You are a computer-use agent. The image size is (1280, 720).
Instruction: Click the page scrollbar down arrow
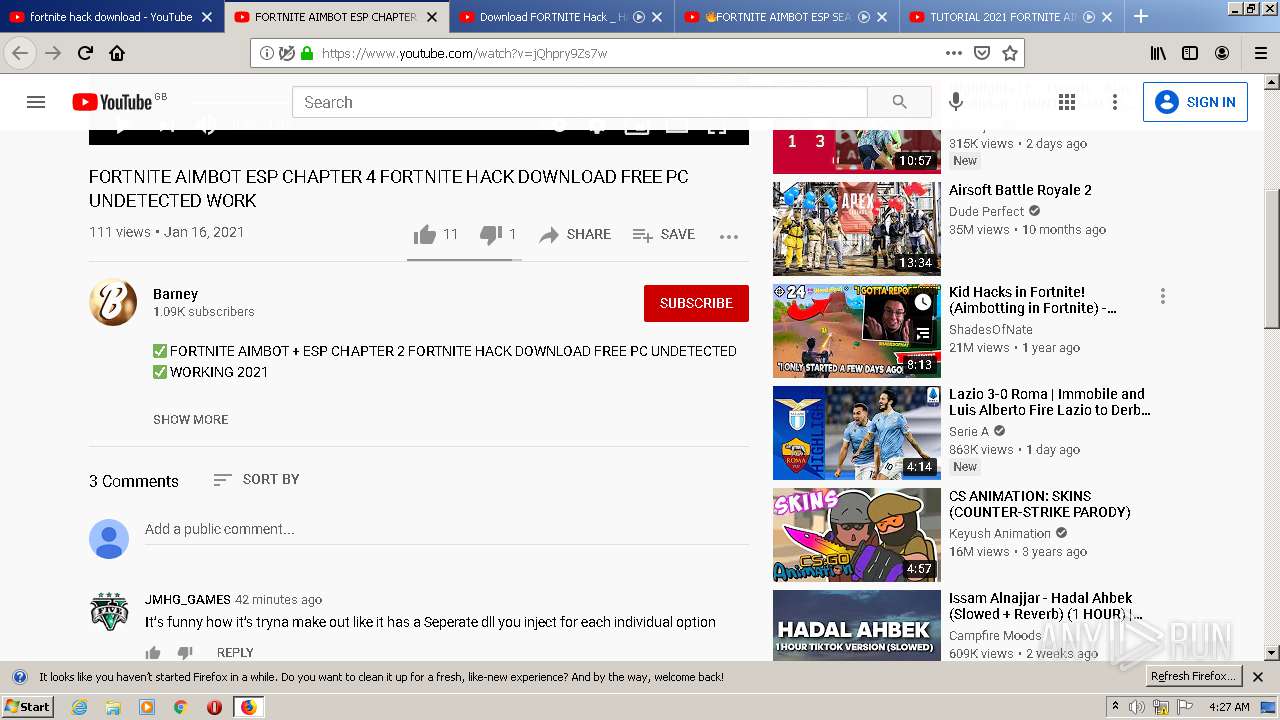pos(1272,653)
